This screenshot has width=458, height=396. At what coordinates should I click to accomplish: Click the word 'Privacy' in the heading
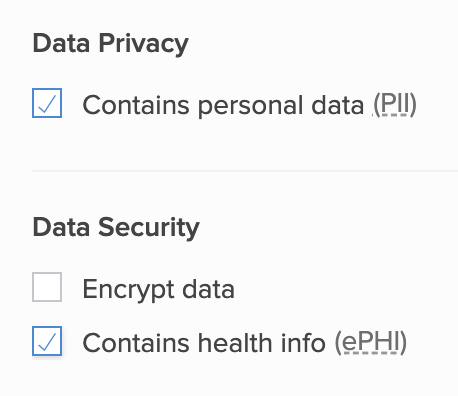143,44
